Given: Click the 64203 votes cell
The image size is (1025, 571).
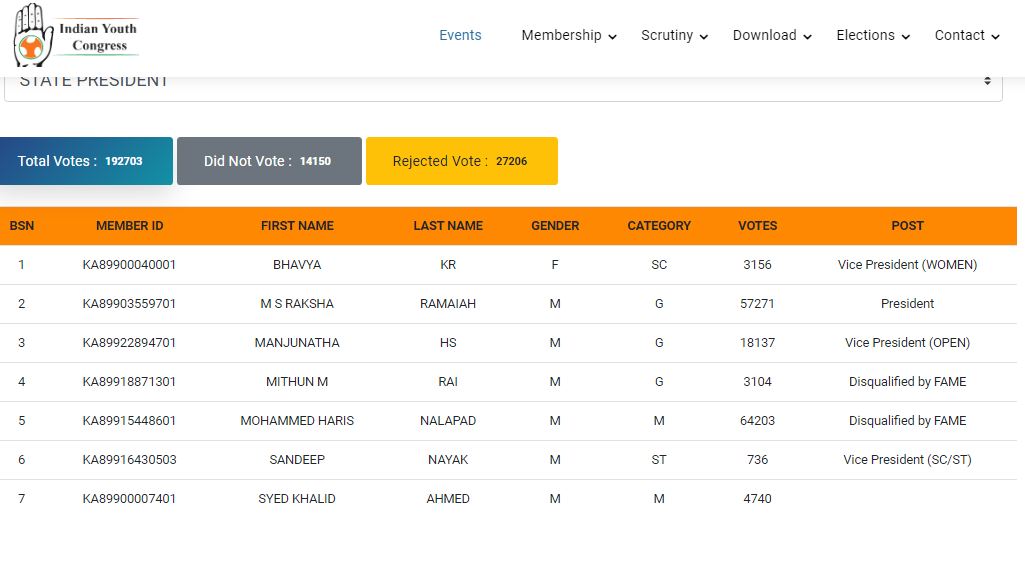Looking at the screenshot, I should (x=757, y=421).
